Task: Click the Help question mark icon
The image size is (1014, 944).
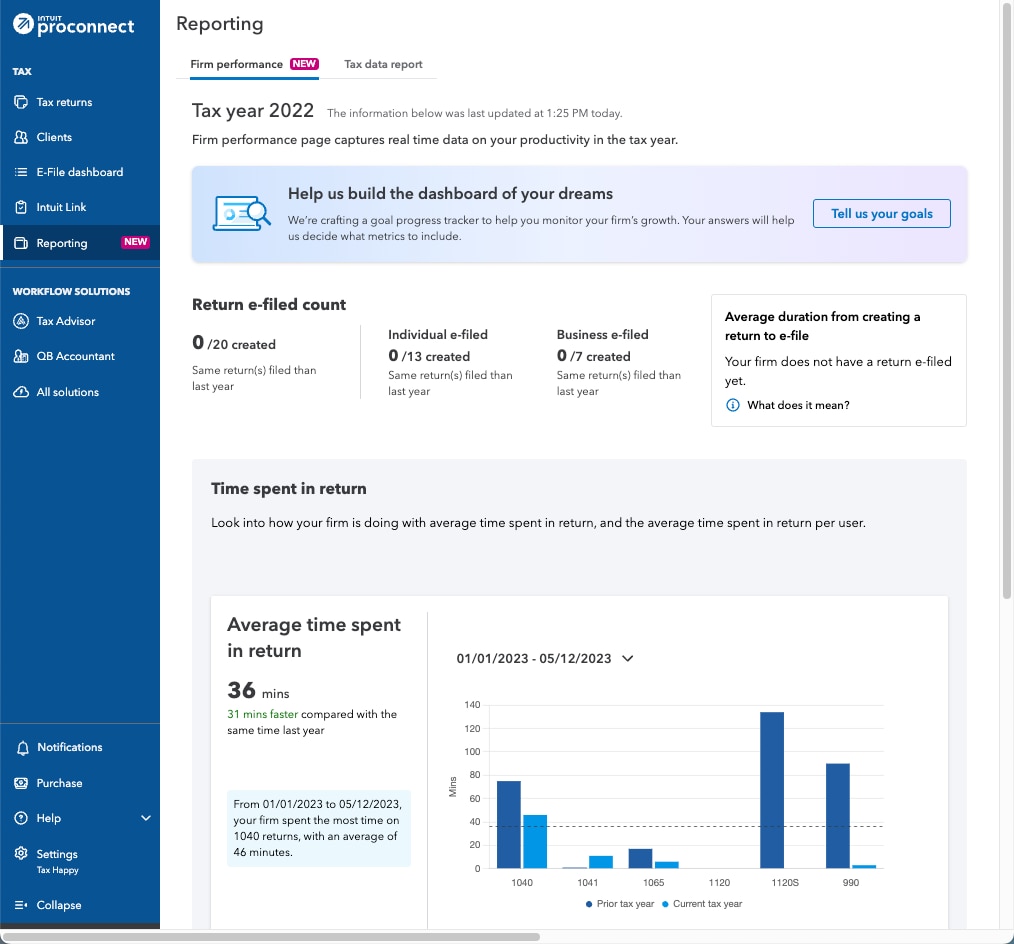Action: tap(21, 818)
